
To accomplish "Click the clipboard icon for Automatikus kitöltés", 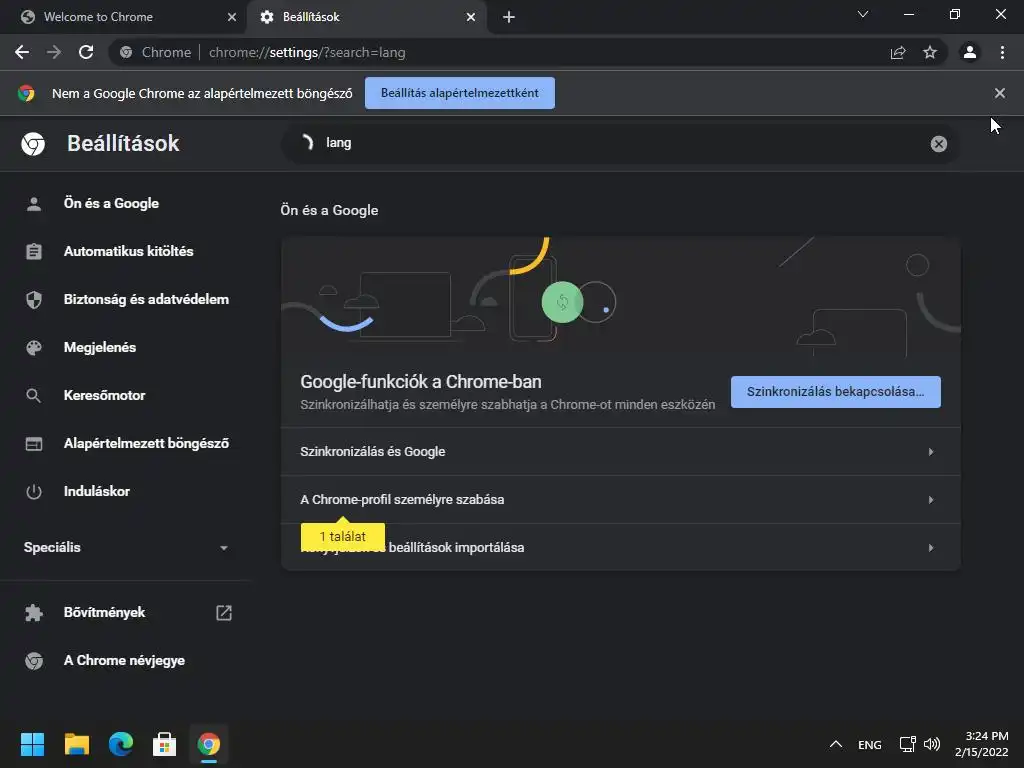I will tap(34, 251).
